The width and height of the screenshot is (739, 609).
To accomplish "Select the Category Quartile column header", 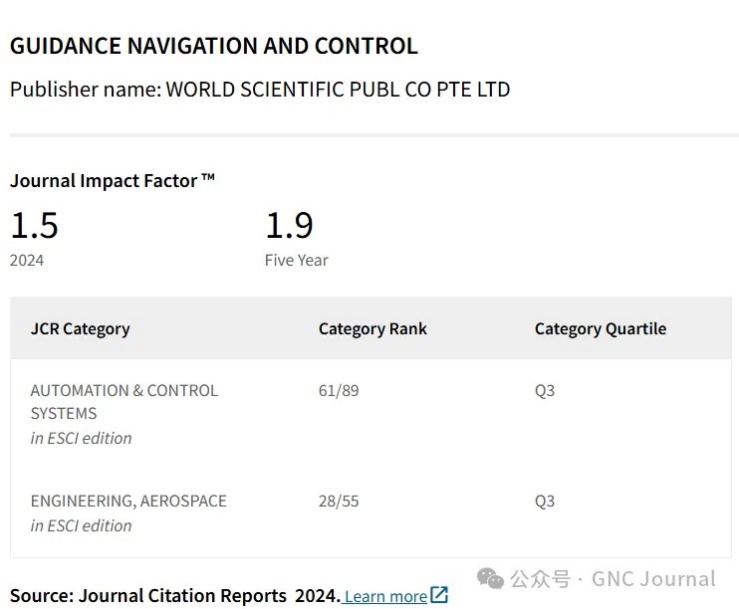I will (600, 328).
